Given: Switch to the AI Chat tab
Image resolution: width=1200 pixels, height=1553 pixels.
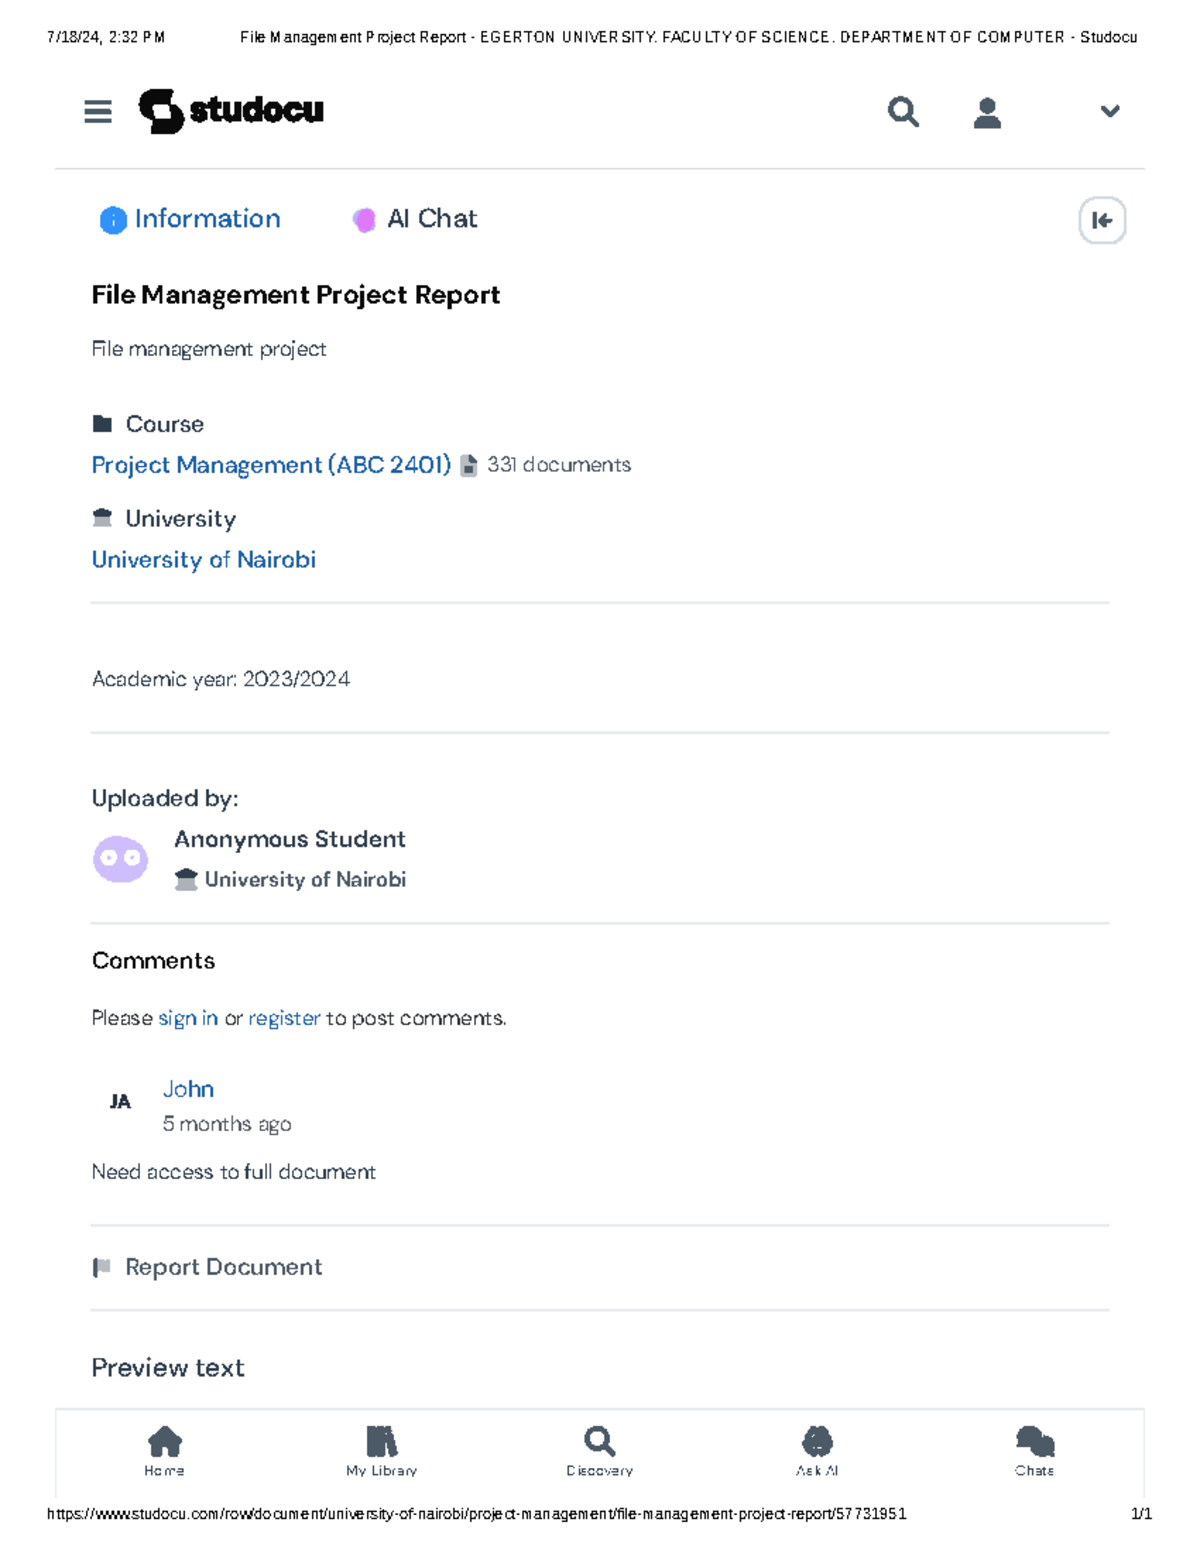Looking at the screenshot, I should 415,219.
